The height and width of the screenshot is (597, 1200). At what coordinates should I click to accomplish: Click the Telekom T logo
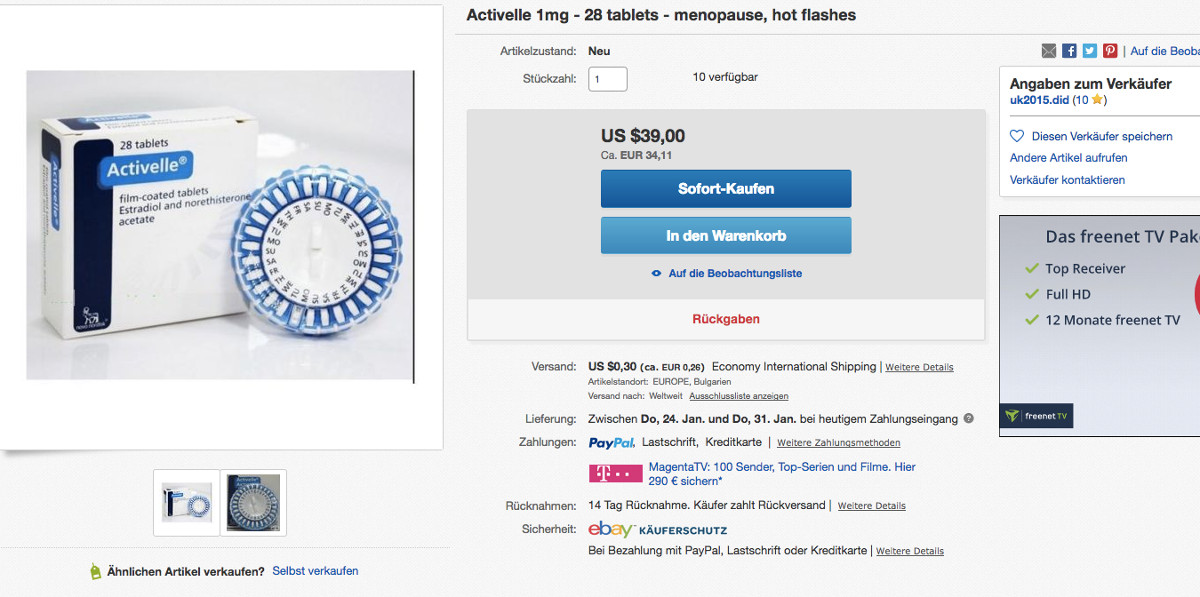(615, 473)
